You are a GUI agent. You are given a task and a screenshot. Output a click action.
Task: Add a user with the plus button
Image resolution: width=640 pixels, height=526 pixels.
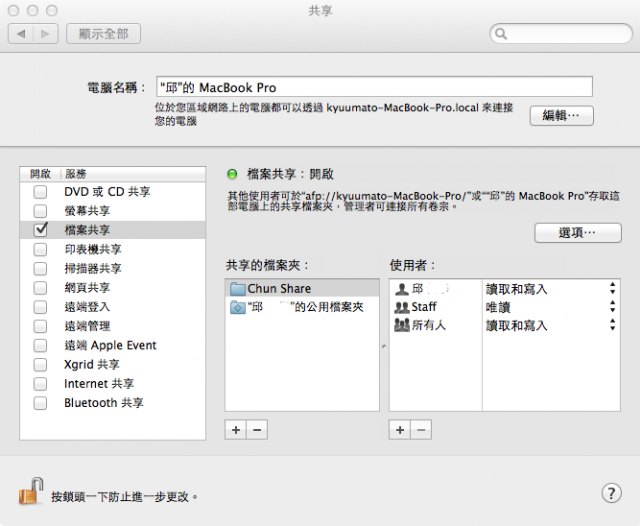point(400,430)
